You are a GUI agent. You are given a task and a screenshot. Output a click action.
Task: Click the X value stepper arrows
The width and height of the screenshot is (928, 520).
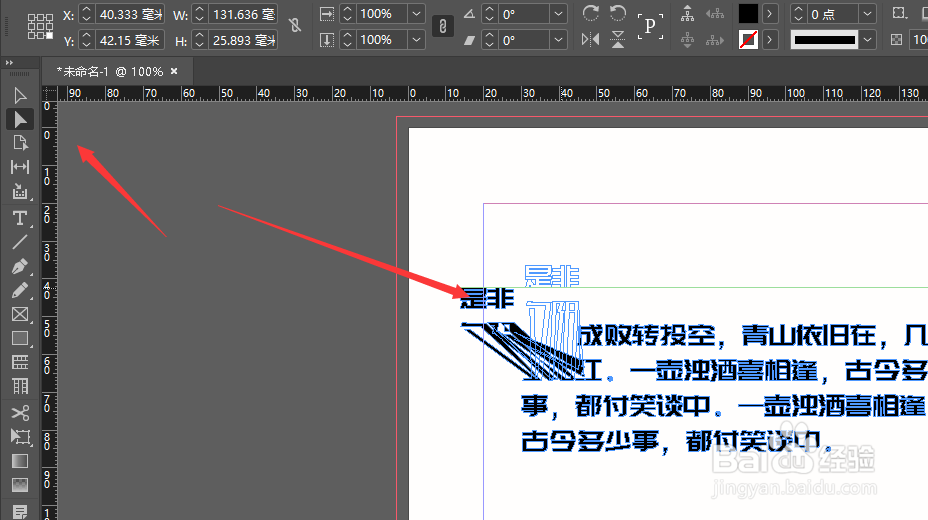click(x=86, y=14)
